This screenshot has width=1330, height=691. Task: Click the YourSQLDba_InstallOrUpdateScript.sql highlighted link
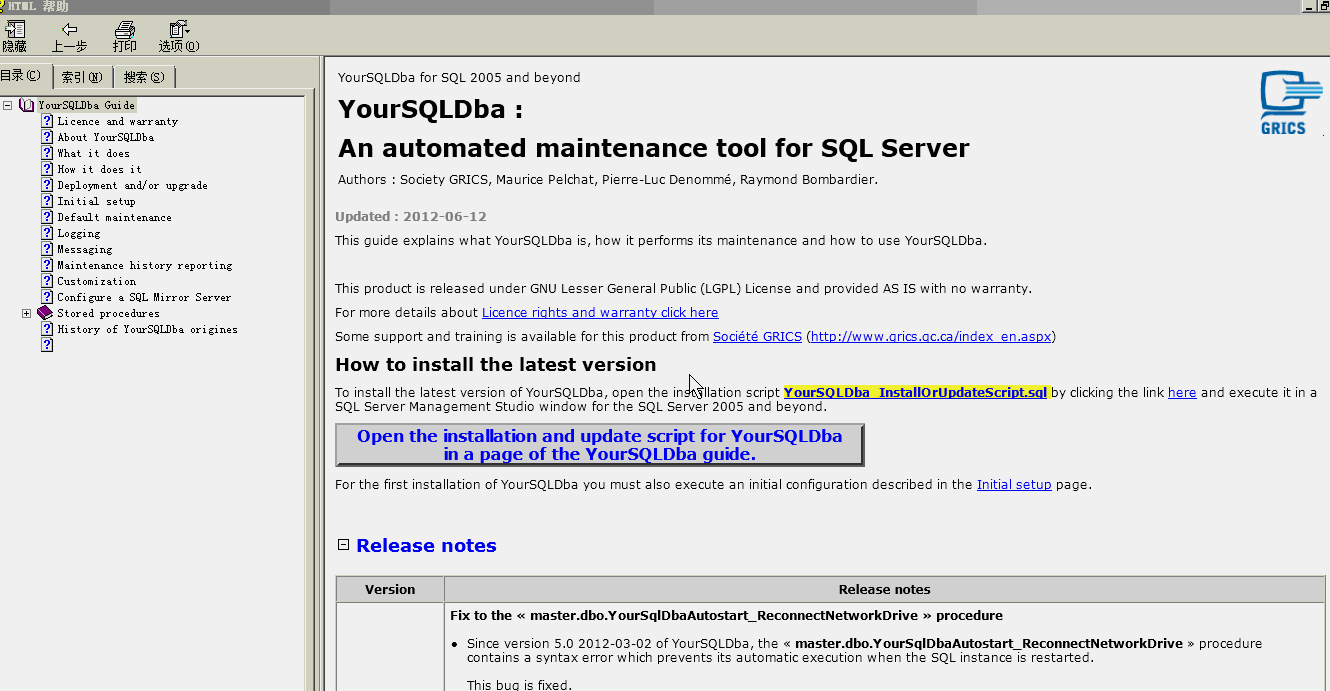[x=915, y=392]
